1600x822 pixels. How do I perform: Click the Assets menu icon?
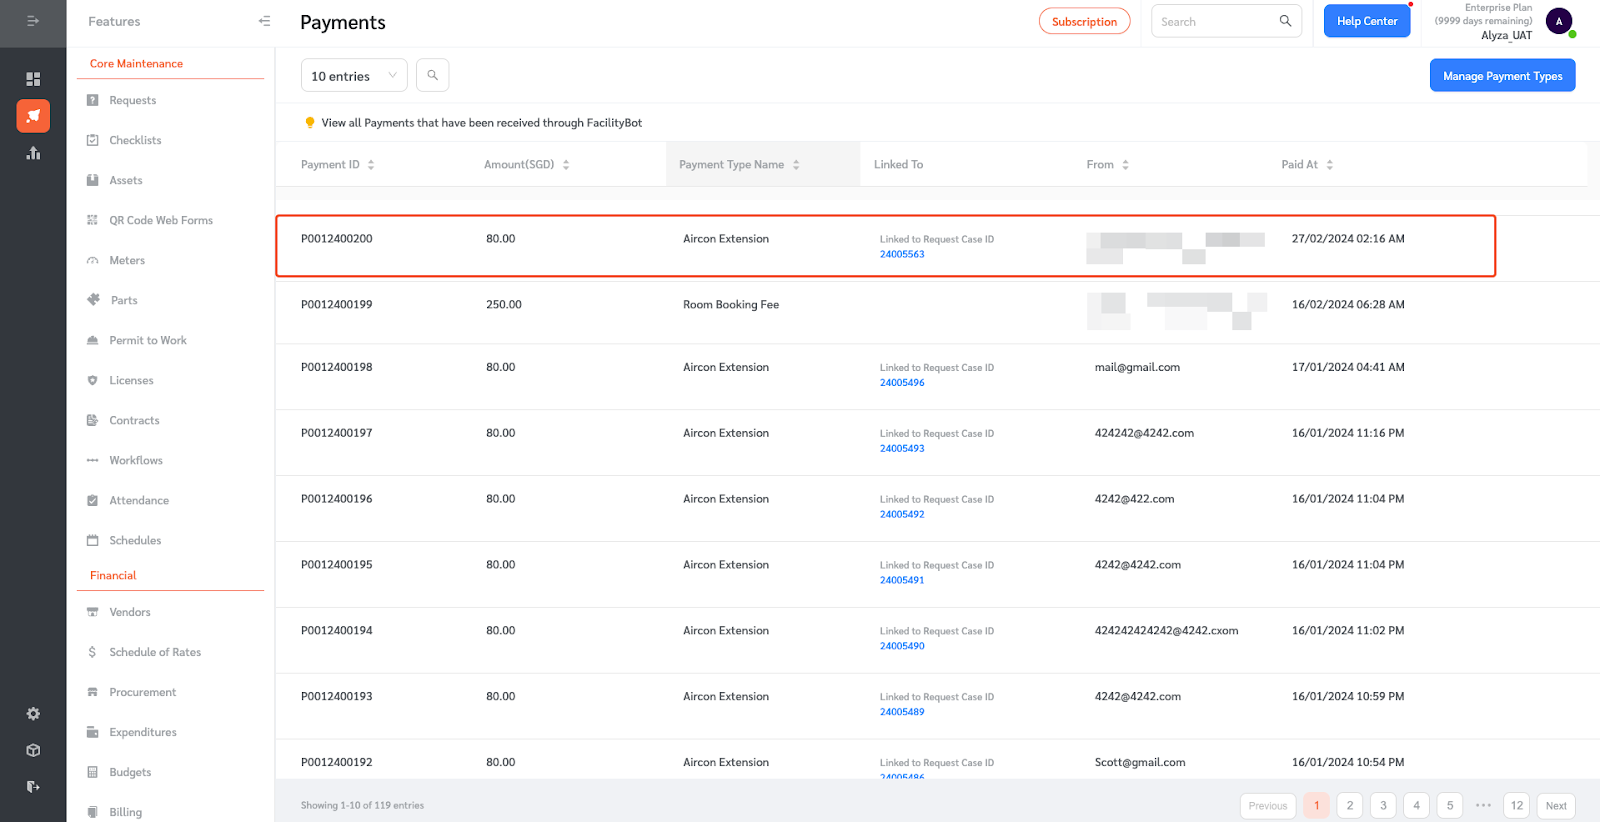(93, 180)
